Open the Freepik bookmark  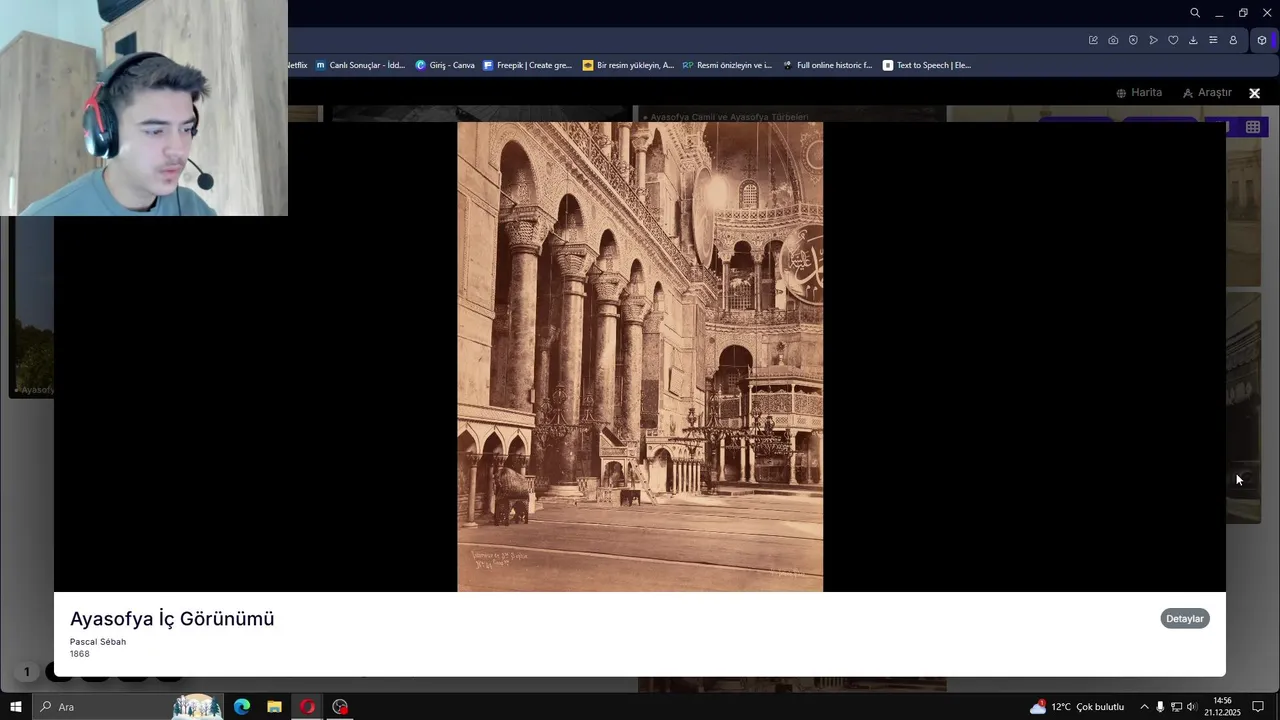pos(527,65)
